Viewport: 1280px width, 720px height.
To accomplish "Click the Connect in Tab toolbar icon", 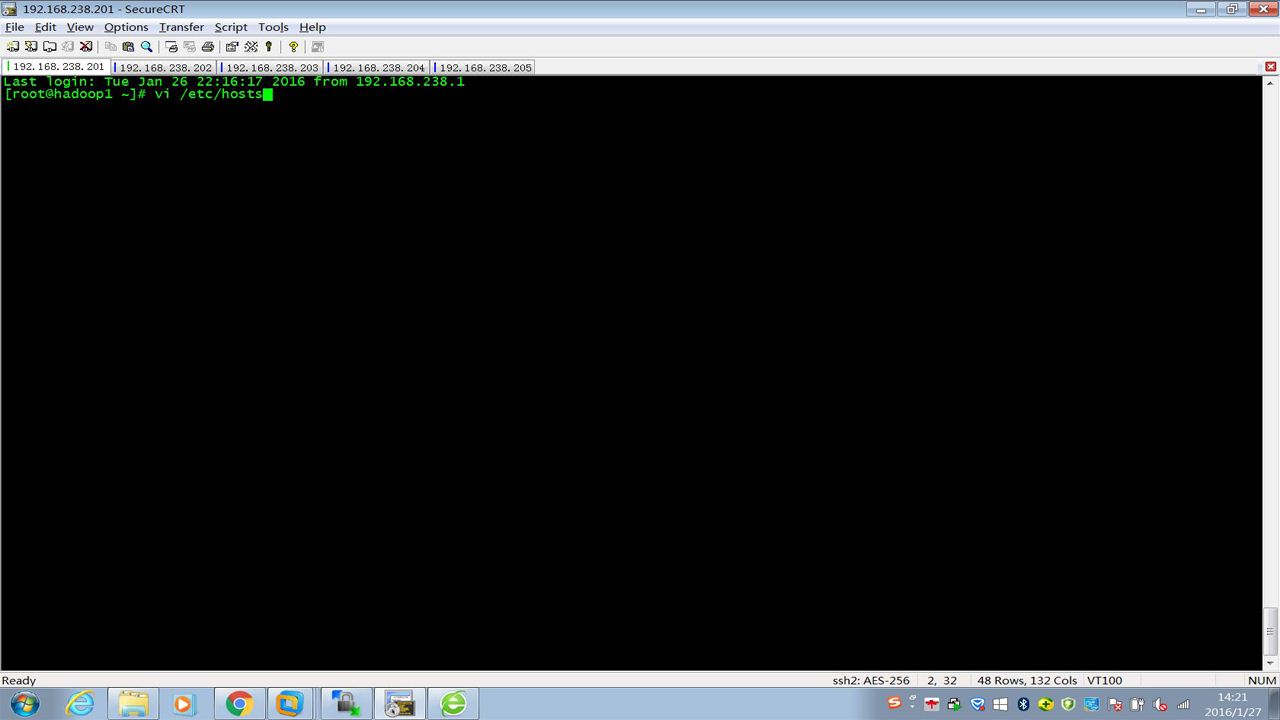I will tap(50, 46).
